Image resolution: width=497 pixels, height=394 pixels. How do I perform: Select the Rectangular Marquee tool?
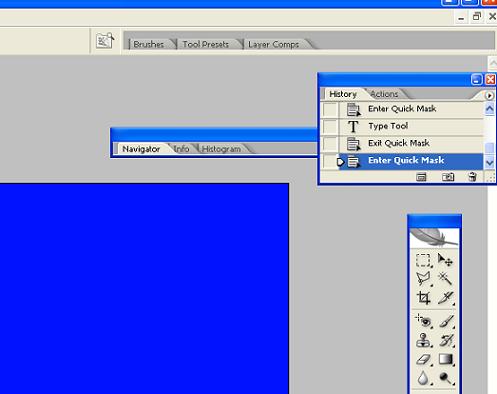pos(423,260)
